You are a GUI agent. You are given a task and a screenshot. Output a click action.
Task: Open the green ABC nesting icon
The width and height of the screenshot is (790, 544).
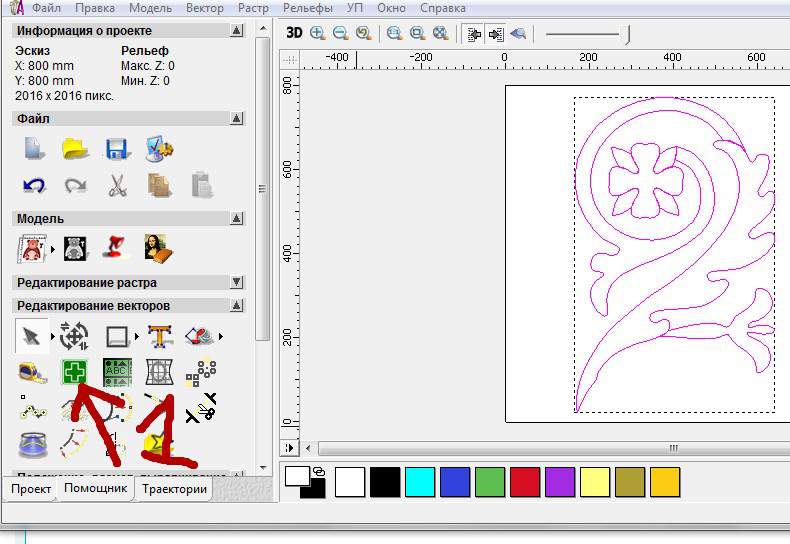(117, 373)
